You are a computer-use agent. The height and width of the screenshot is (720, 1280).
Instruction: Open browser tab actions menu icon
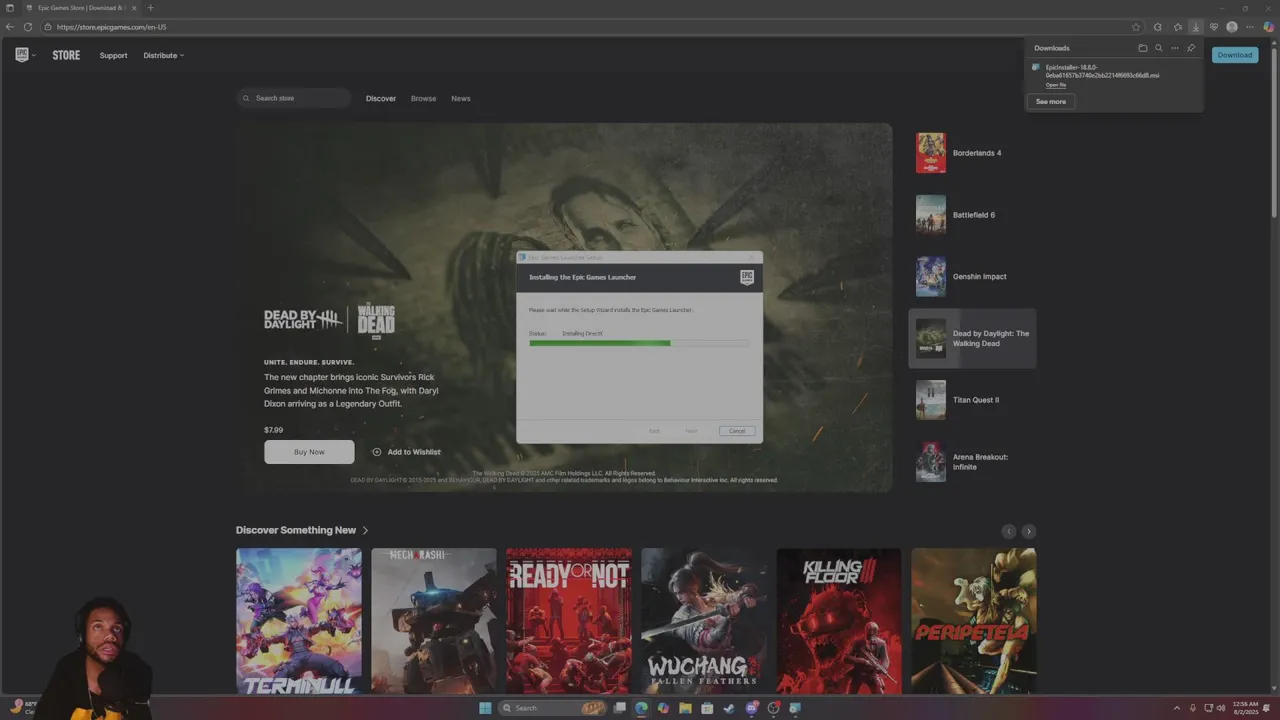10,8
